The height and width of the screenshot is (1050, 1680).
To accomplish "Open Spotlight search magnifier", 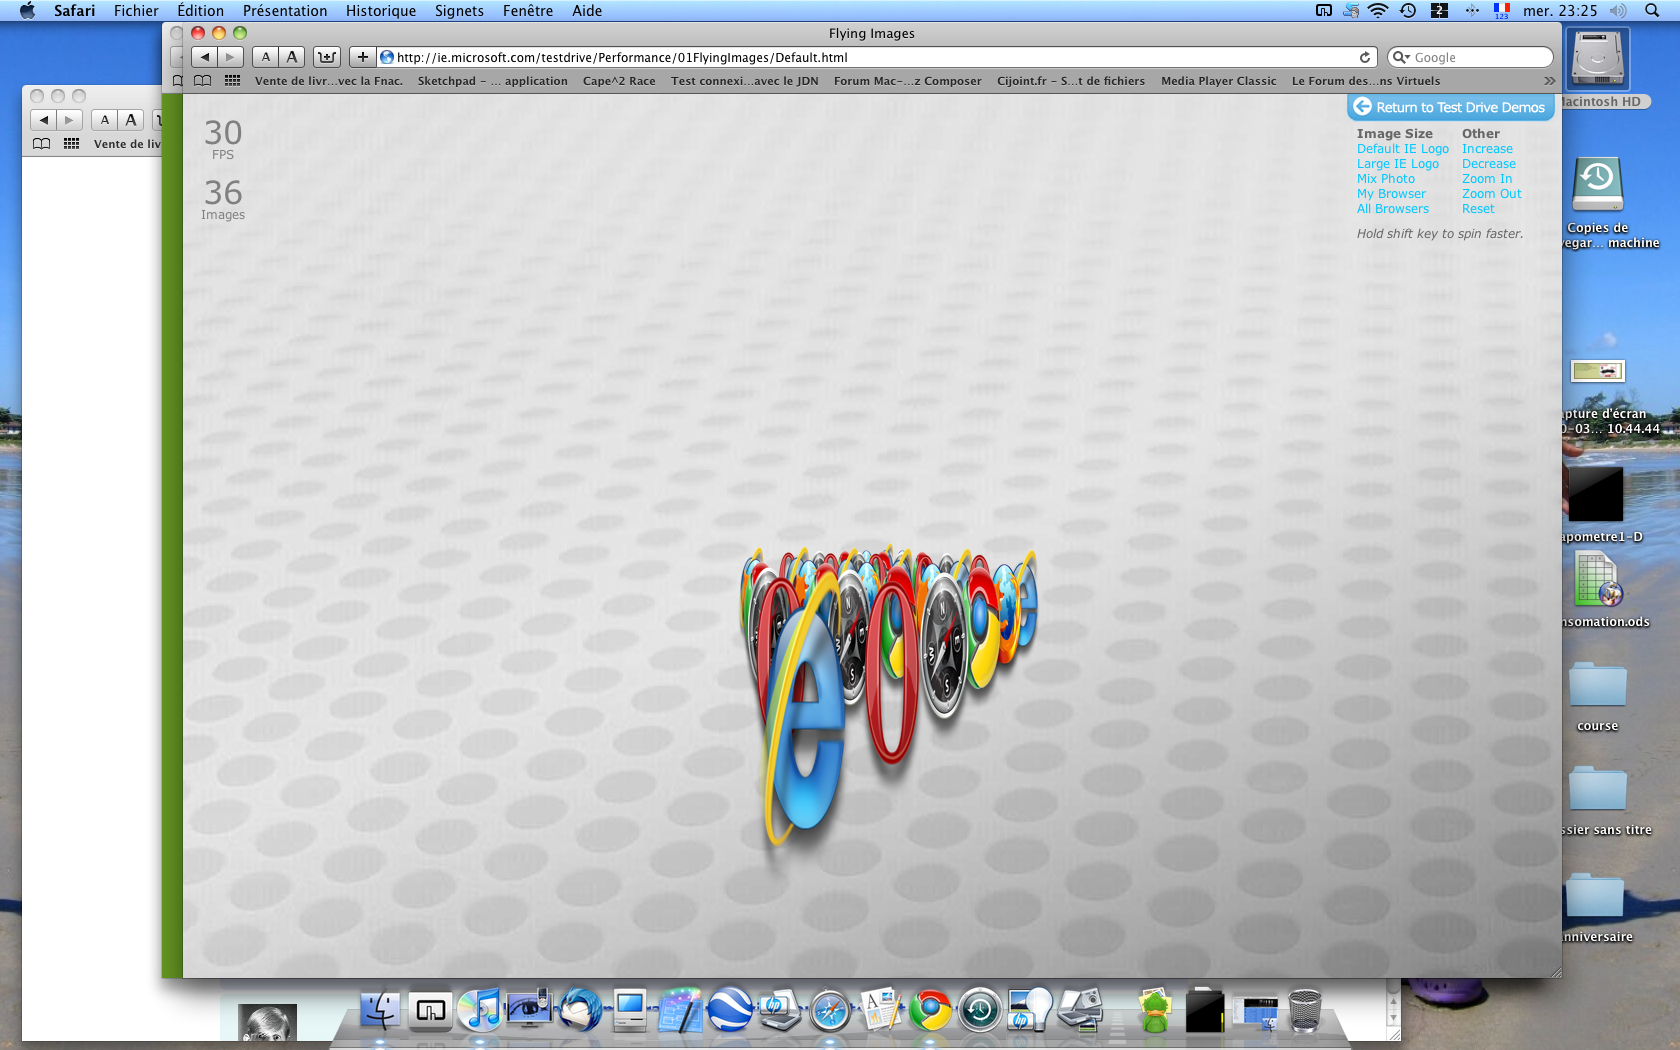I will (1652, 11).
